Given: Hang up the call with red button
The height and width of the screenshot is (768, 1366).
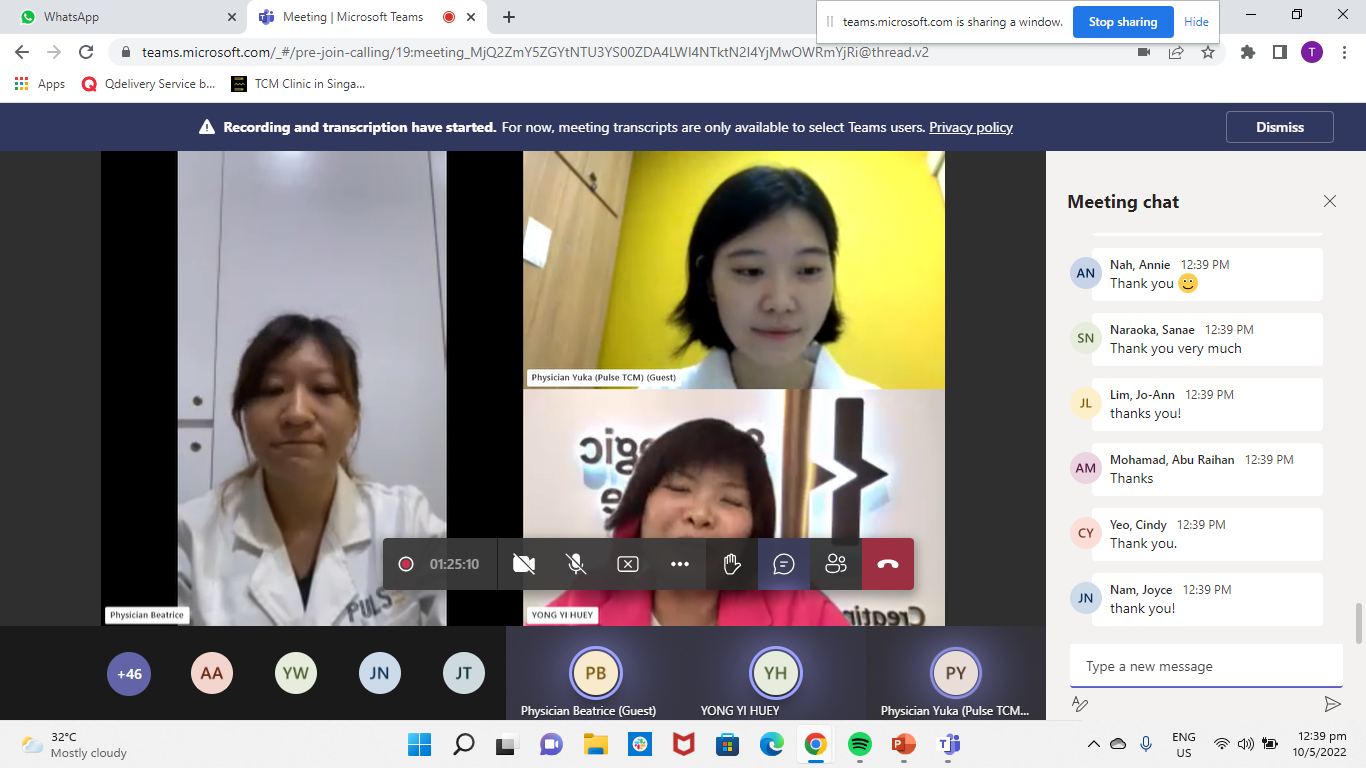Looking at the screenshot, I should [x=888, y=564].
